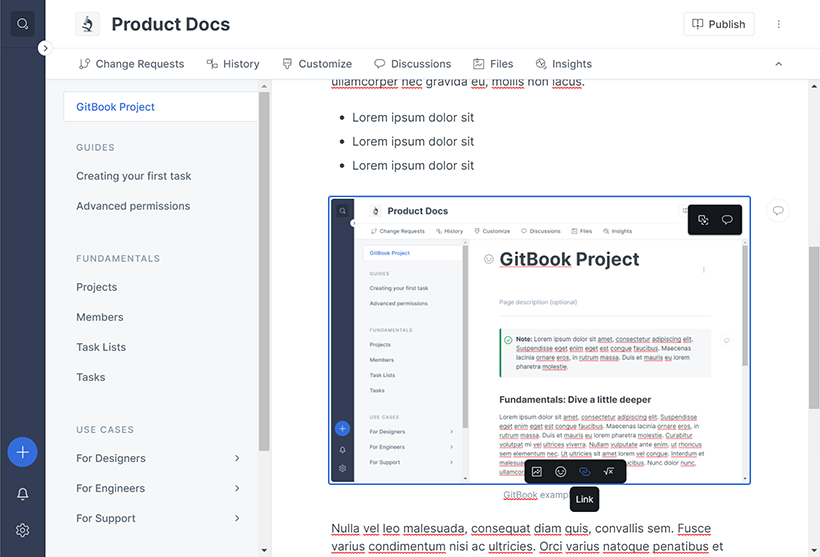Insert an image from the caption toolbar
This screenshot has height=557, width=820.
coord(537,472)
